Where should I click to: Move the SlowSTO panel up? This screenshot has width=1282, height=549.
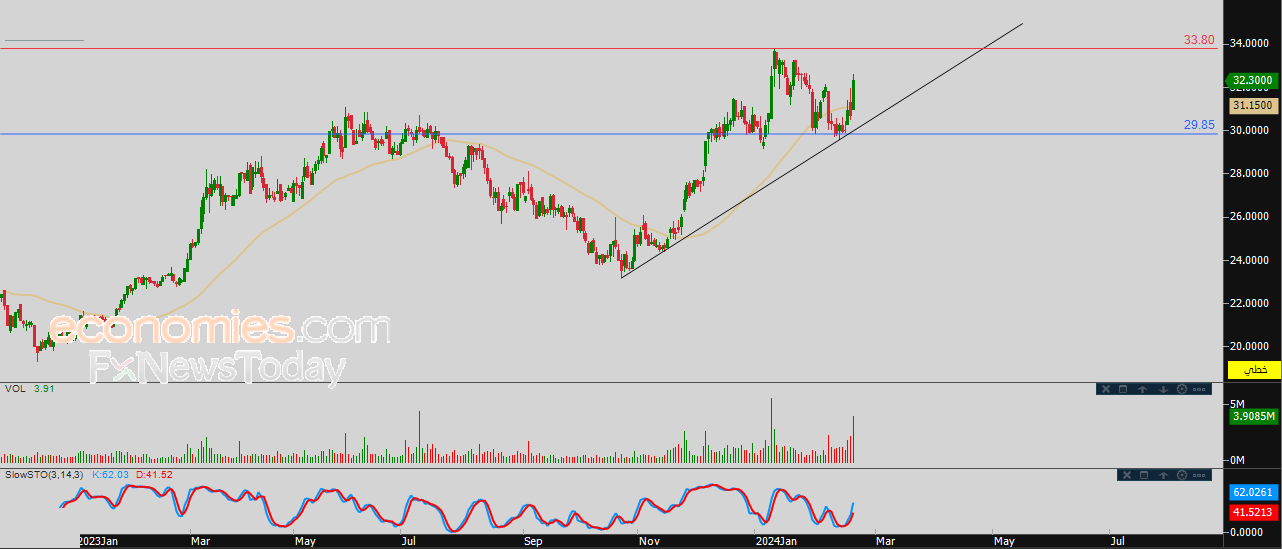click(x=1163, y=475)
